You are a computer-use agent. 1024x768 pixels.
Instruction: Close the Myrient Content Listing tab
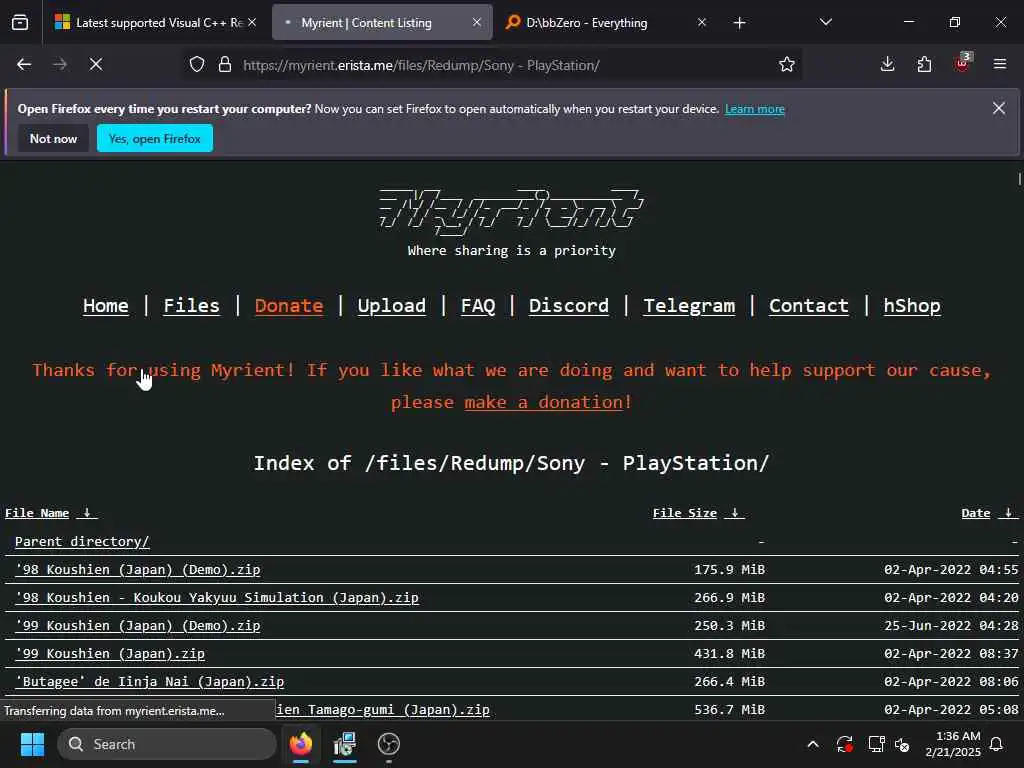click(x=477, y=22)
